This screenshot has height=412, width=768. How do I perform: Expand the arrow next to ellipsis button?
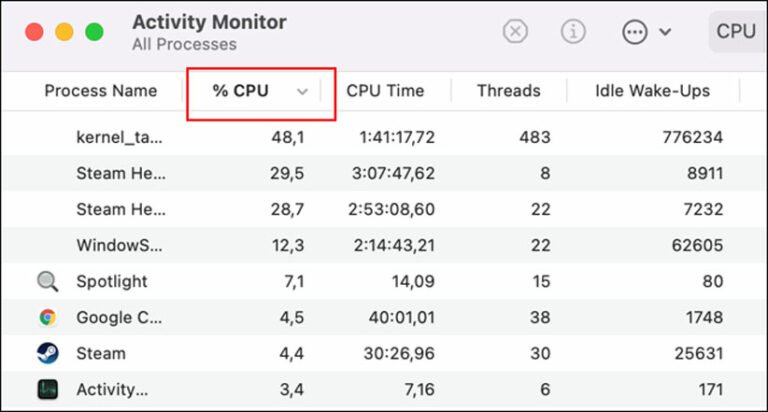tap(665, 32)
